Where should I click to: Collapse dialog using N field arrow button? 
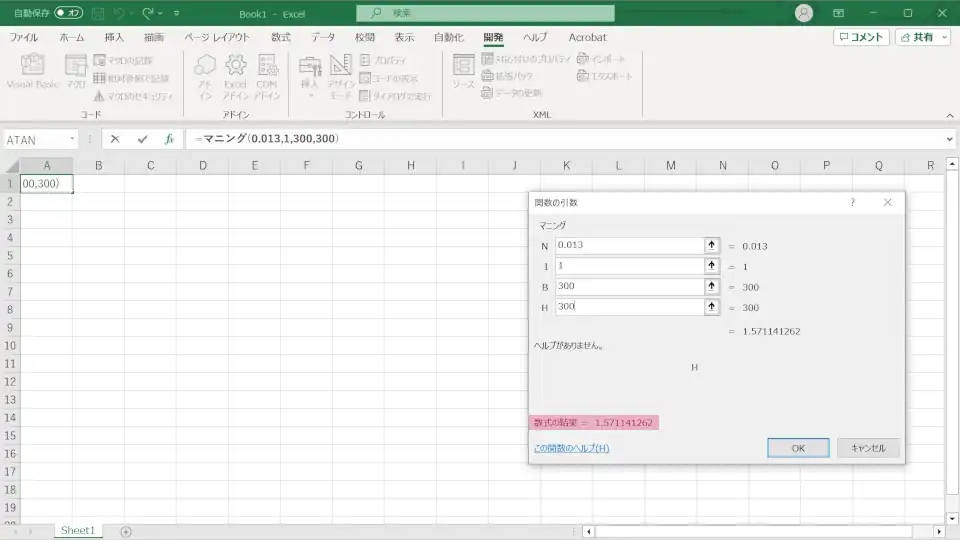click(x=712, y=246)
